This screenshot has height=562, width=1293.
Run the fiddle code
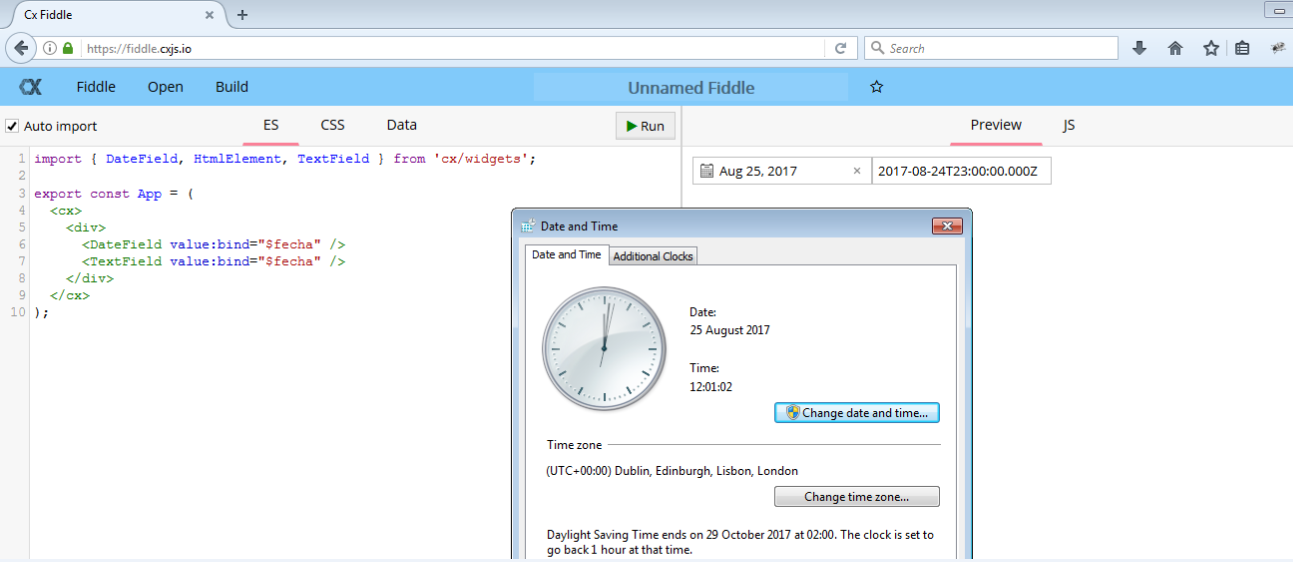[645, 126]
